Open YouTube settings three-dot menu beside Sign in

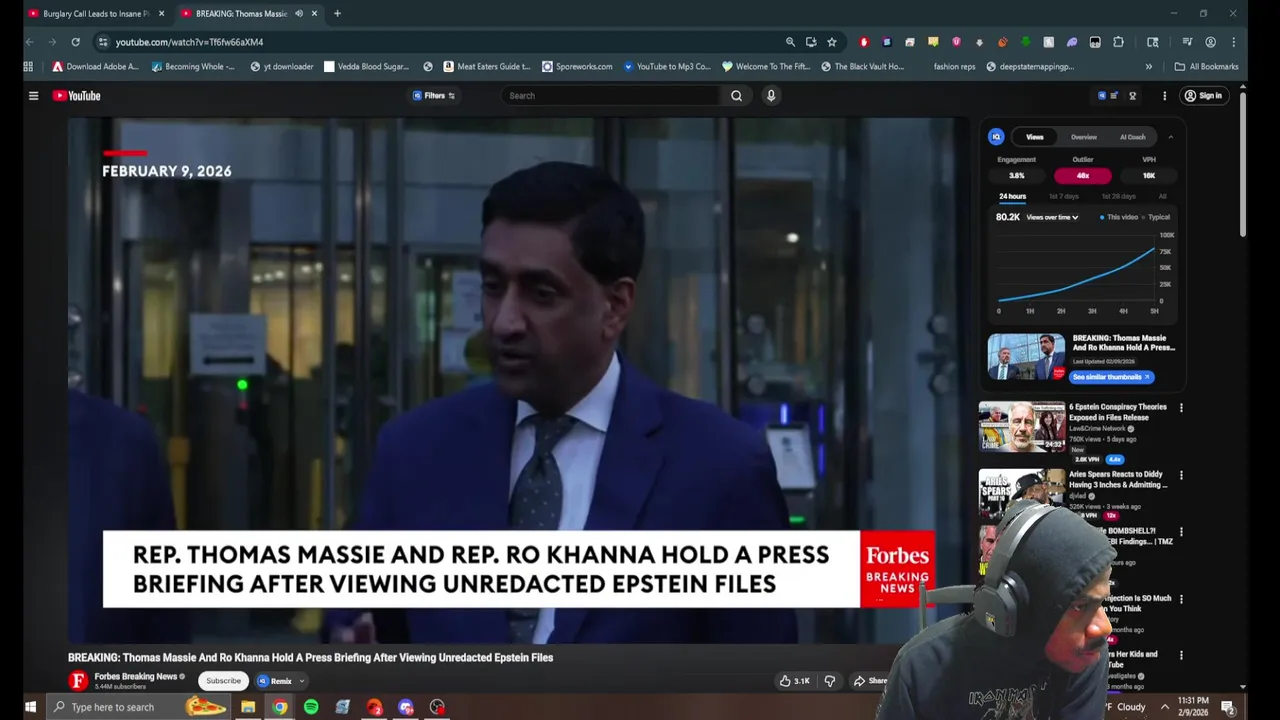click(1164, 96)
